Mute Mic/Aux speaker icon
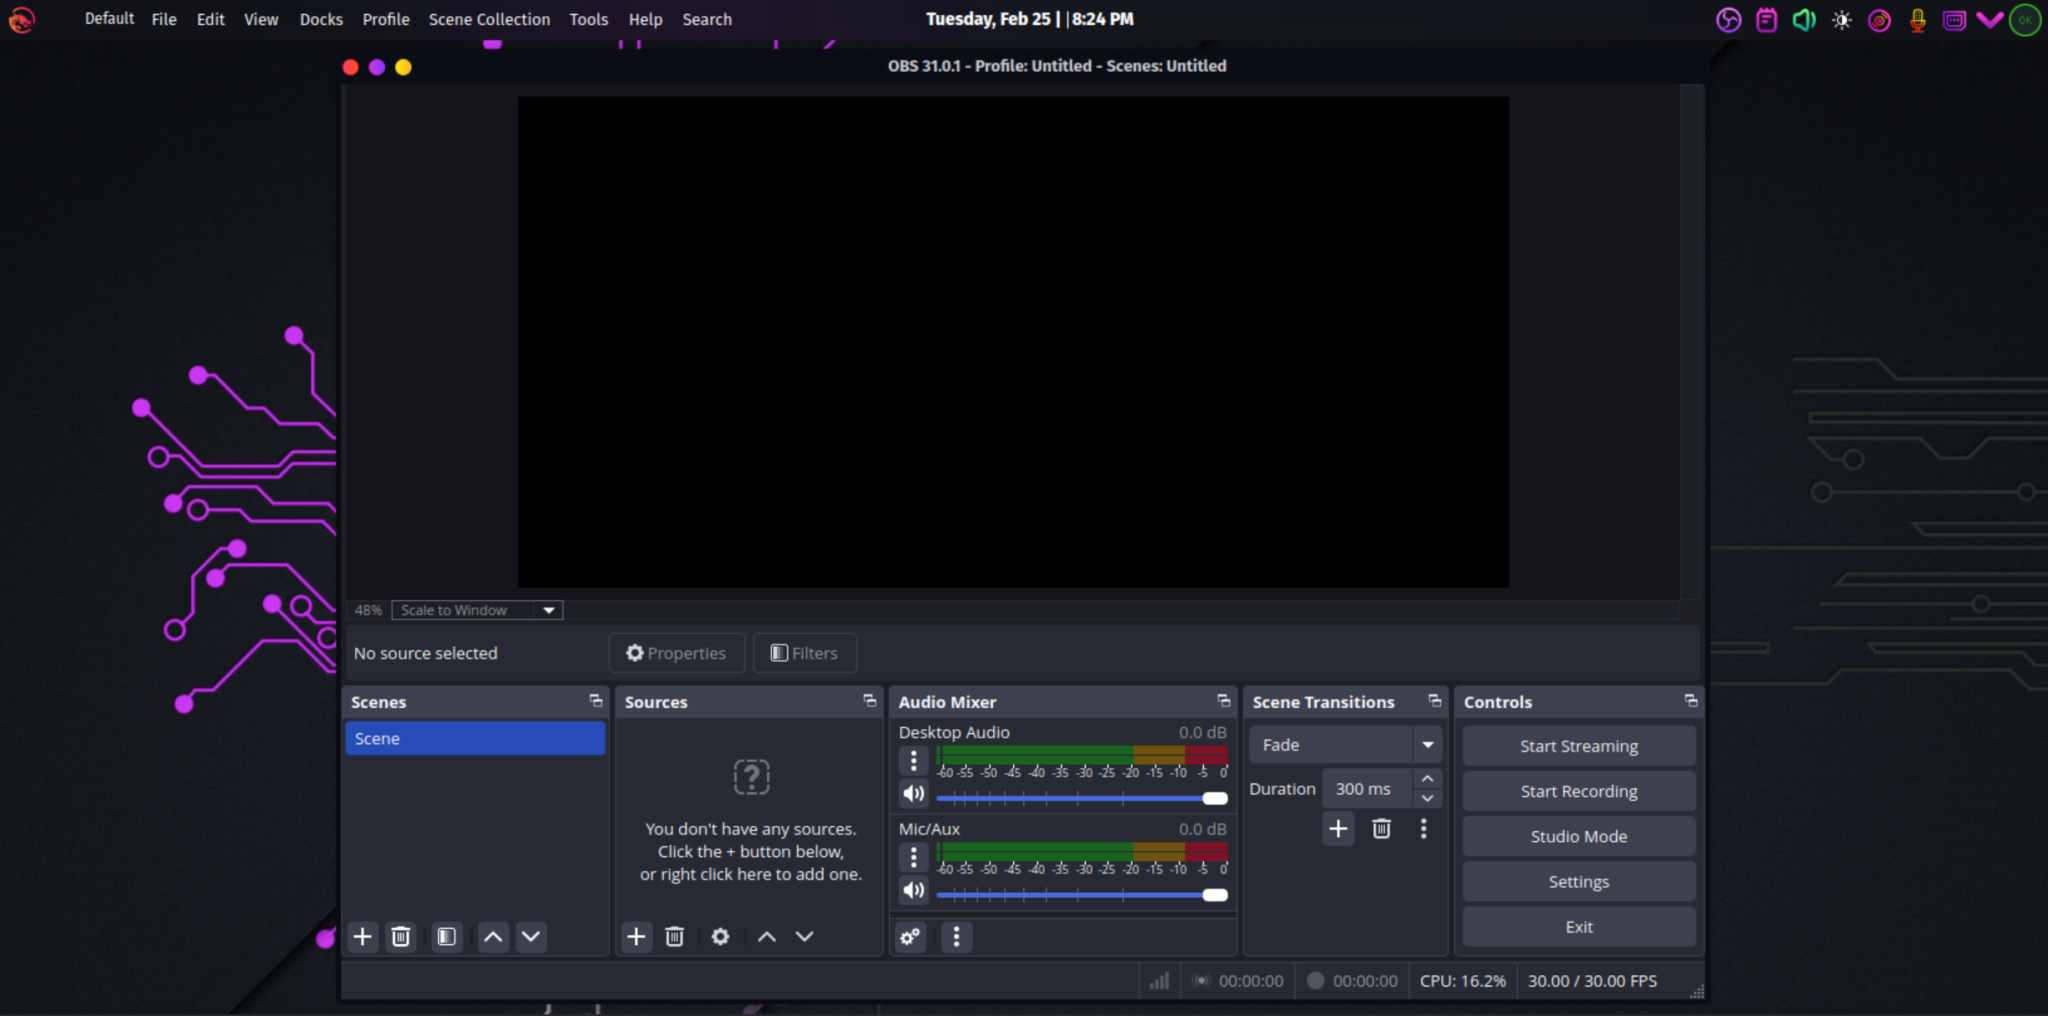 913,890
